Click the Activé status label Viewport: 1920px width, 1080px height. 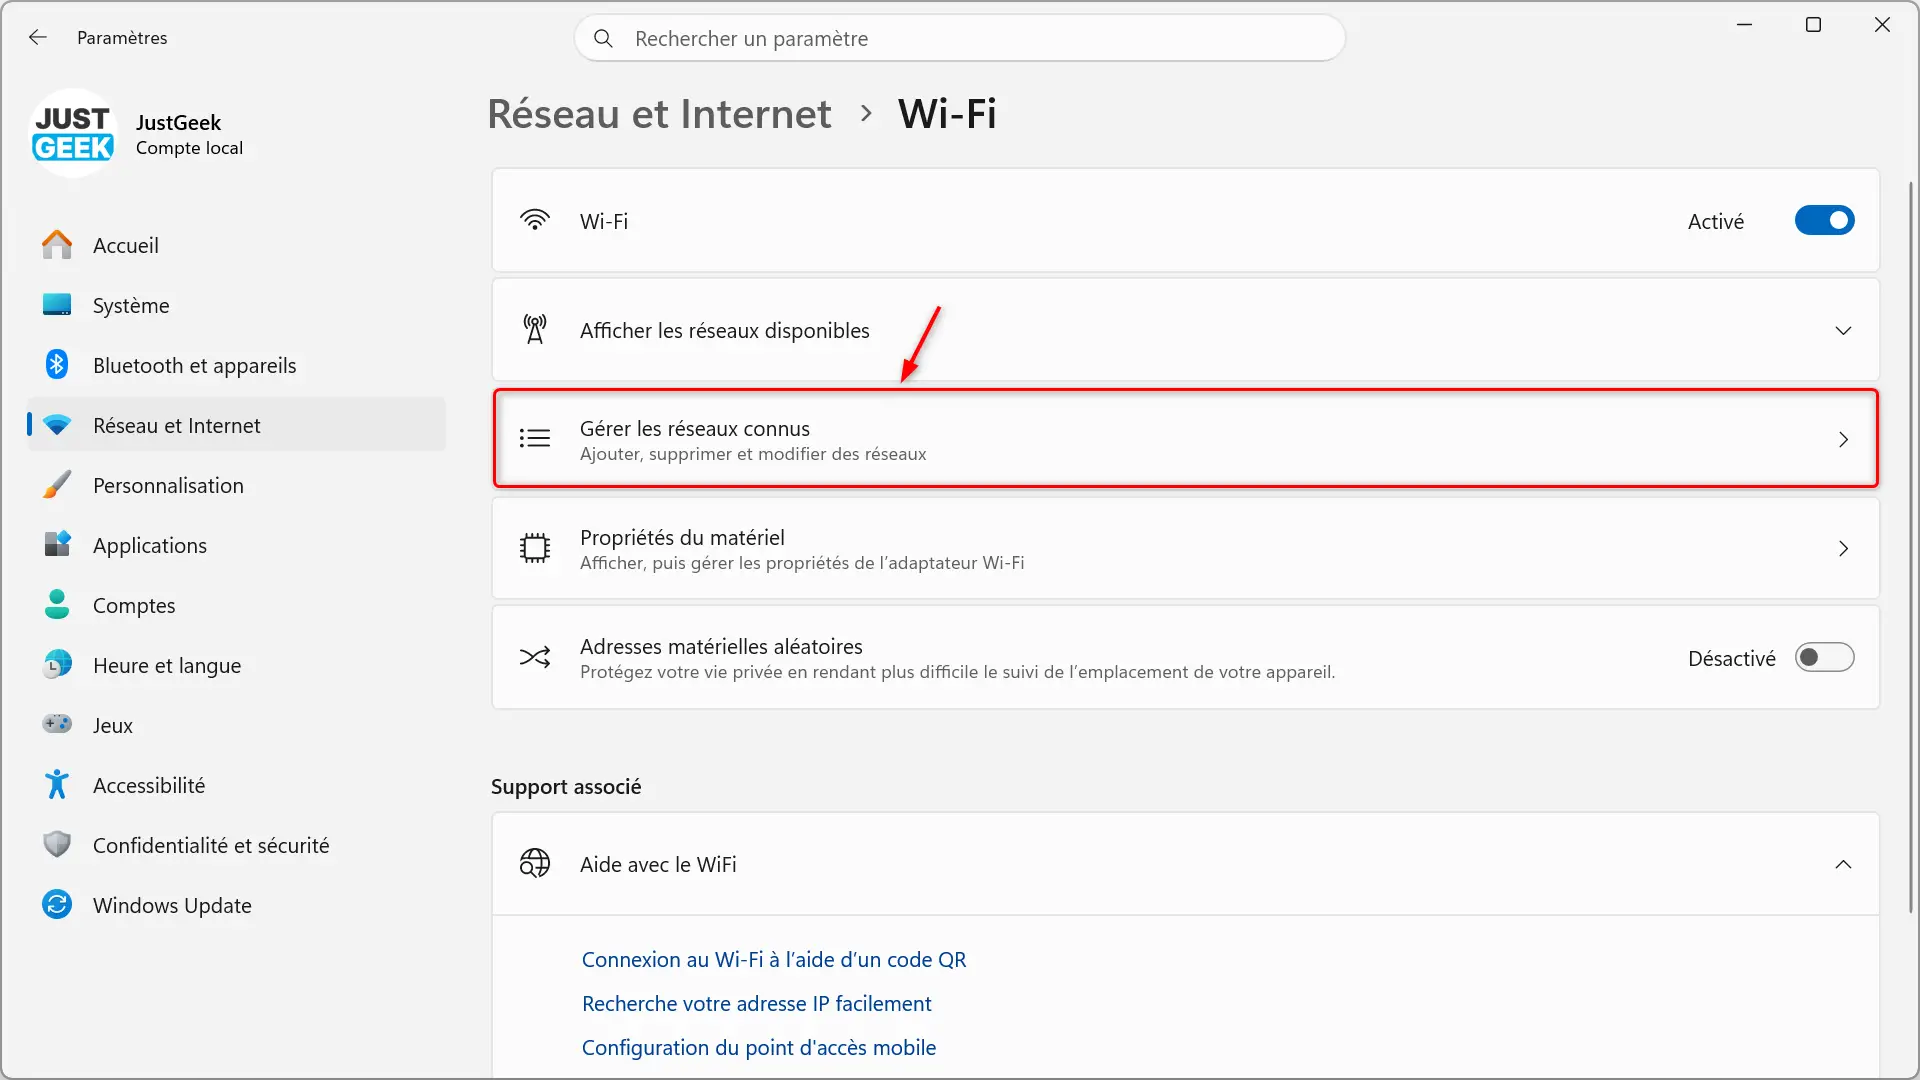[x=1715, y=221]
